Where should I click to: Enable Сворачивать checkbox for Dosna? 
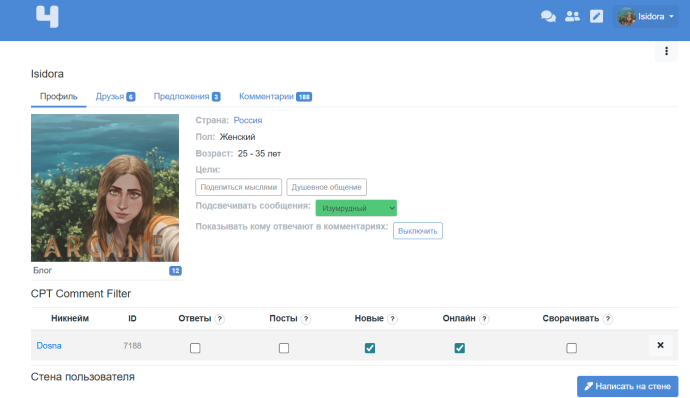pos(572,348)
